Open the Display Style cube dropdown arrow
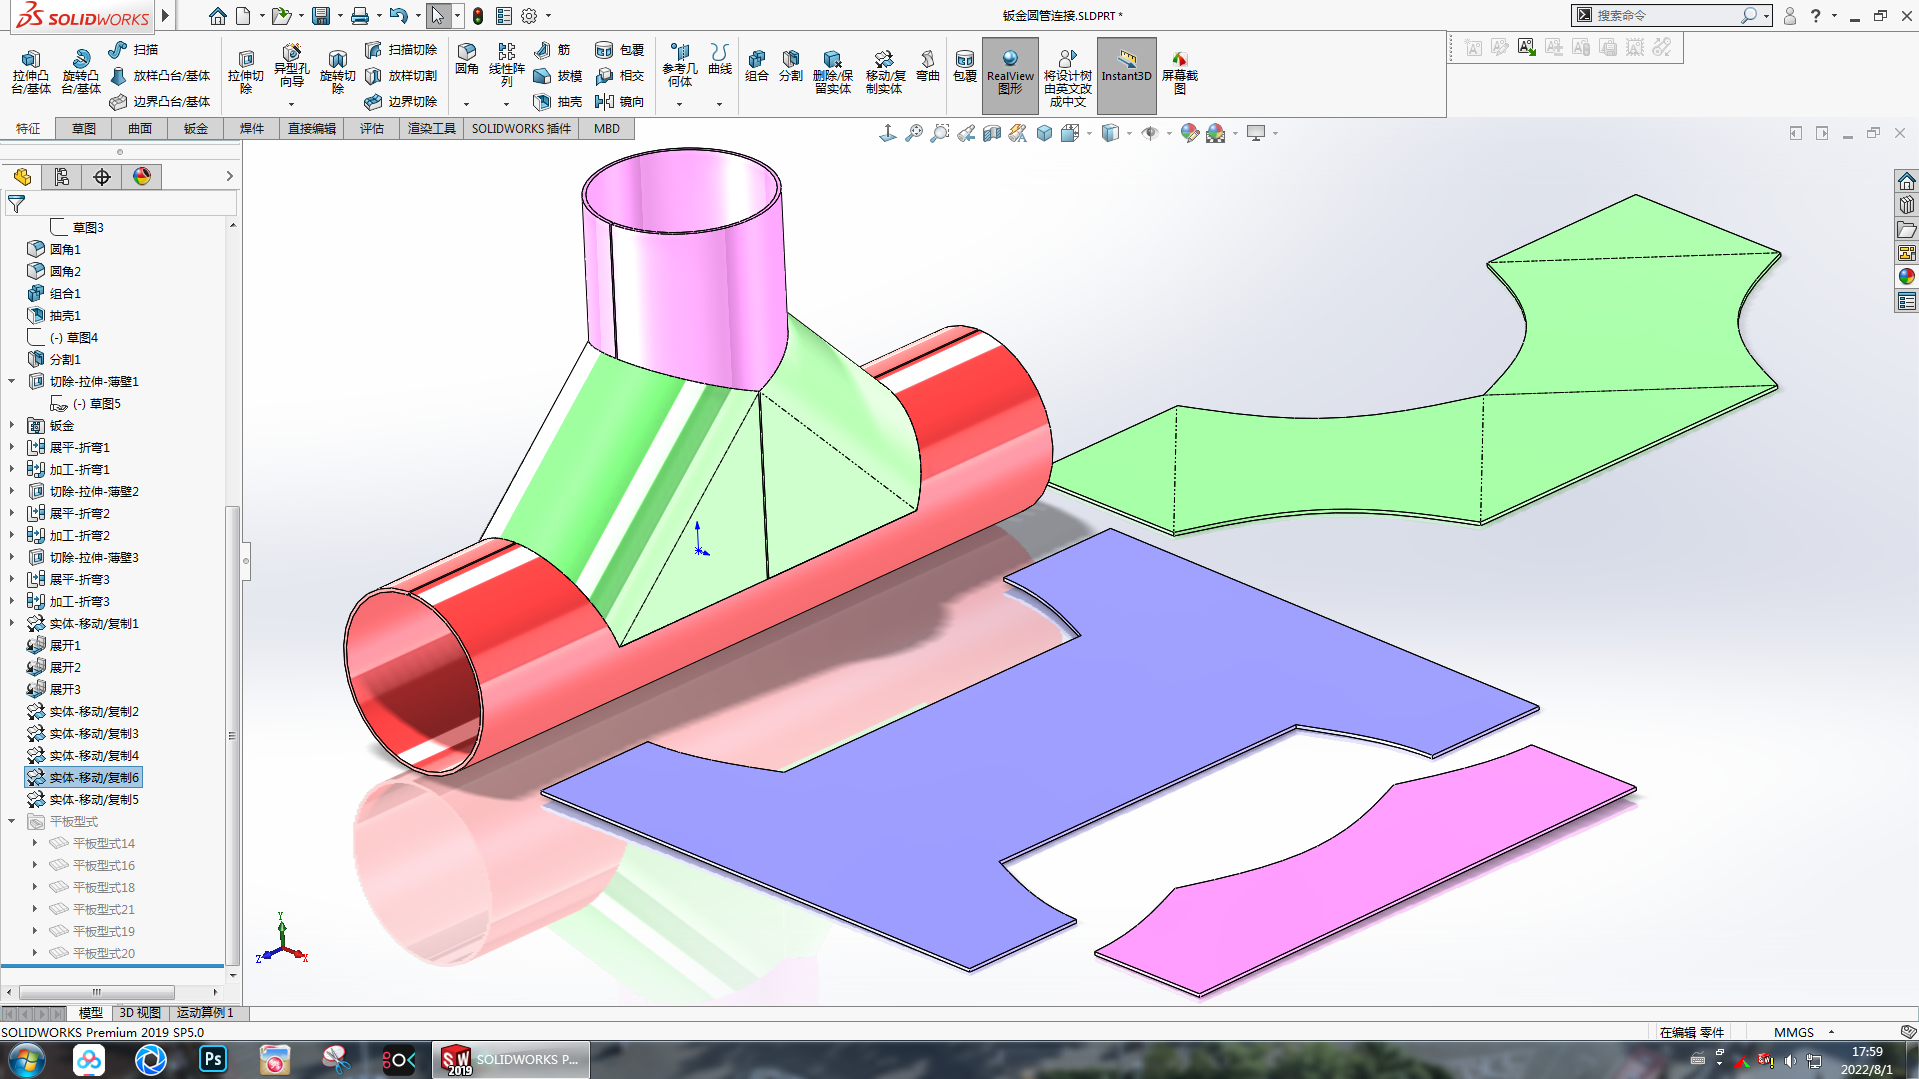Viewport: 1919px width, 1079px height. click(1129, 133)
